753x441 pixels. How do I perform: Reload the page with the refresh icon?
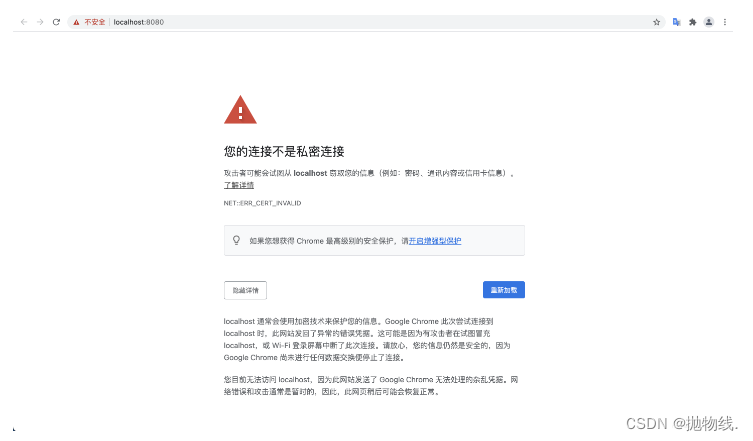(x=56, y=22)
